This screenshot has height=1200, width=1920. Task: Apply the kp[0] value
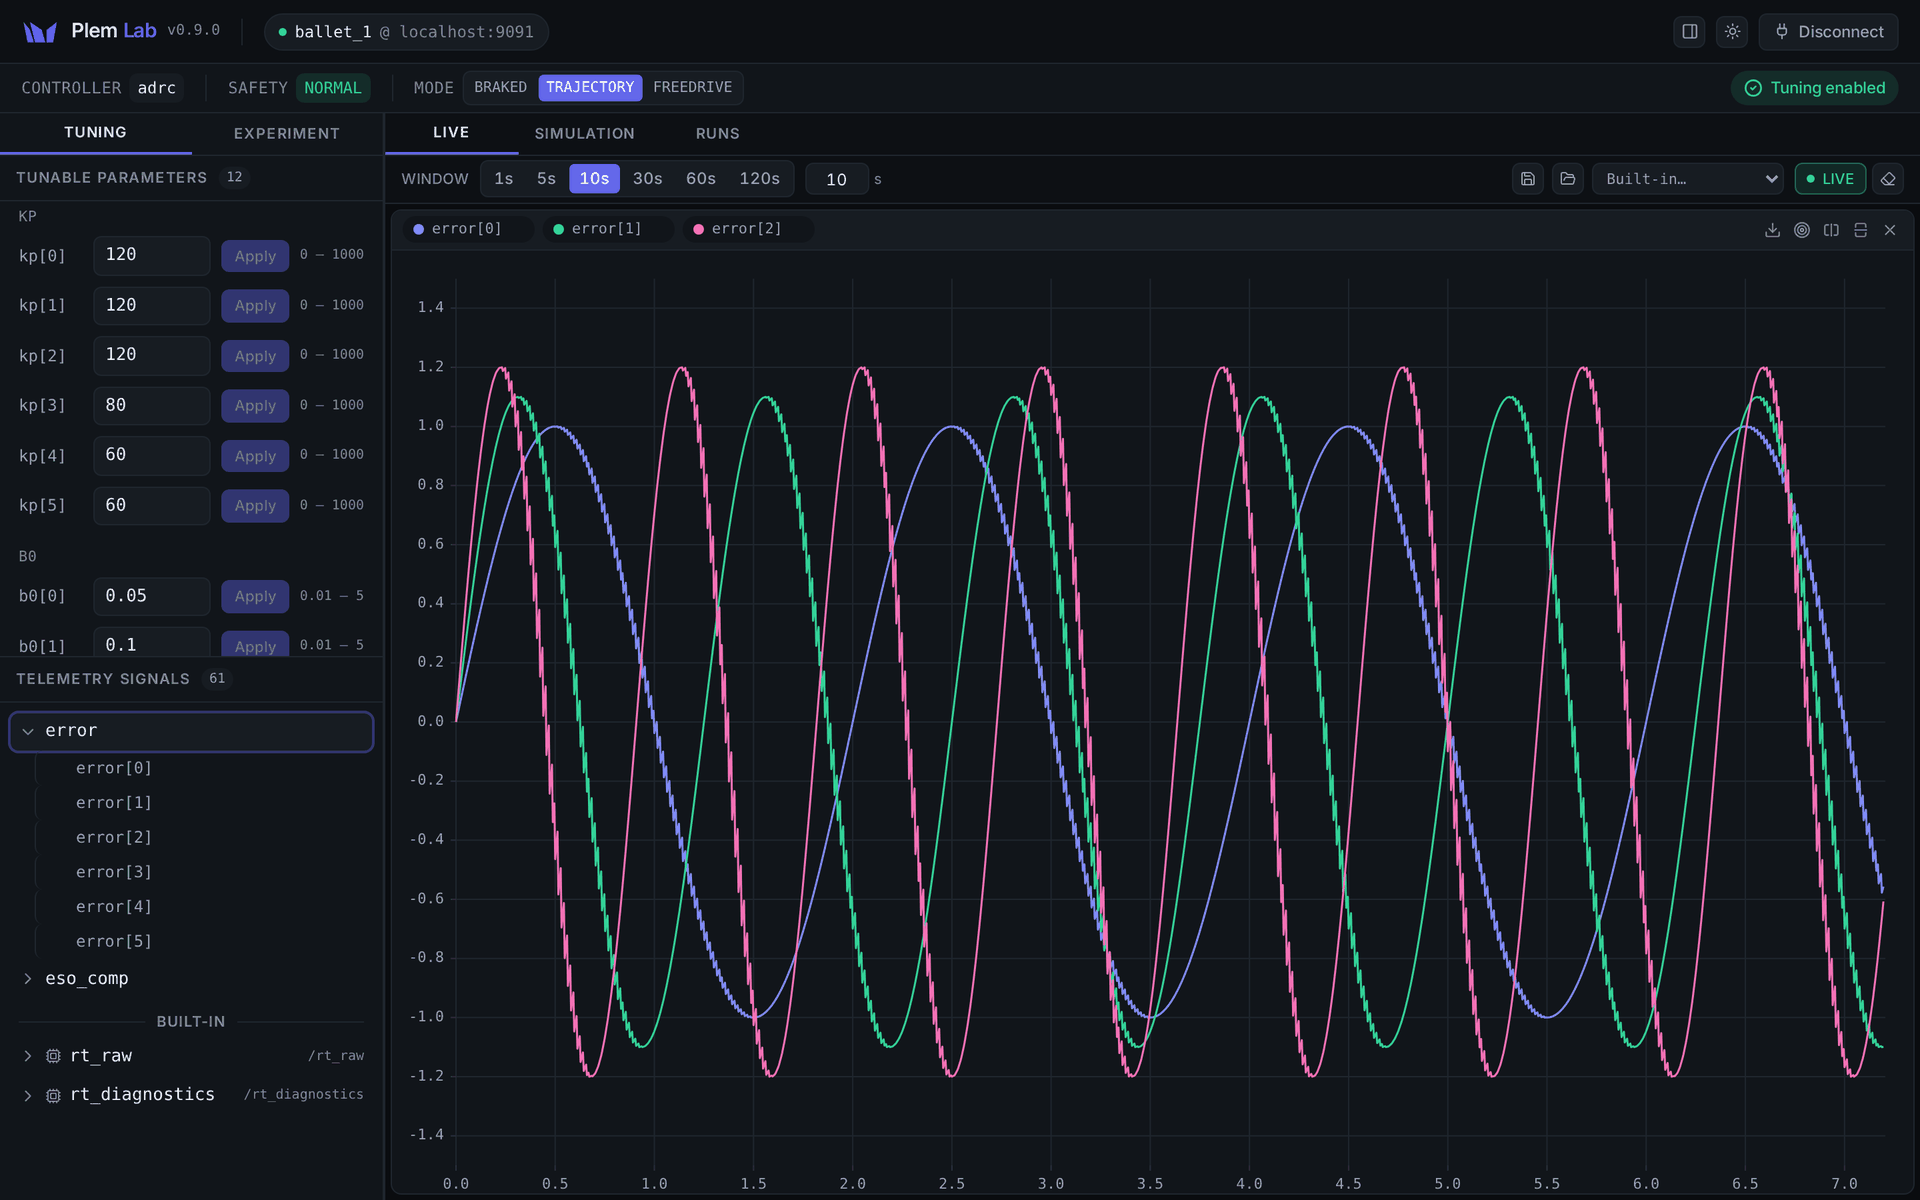(x=255, y=256)
